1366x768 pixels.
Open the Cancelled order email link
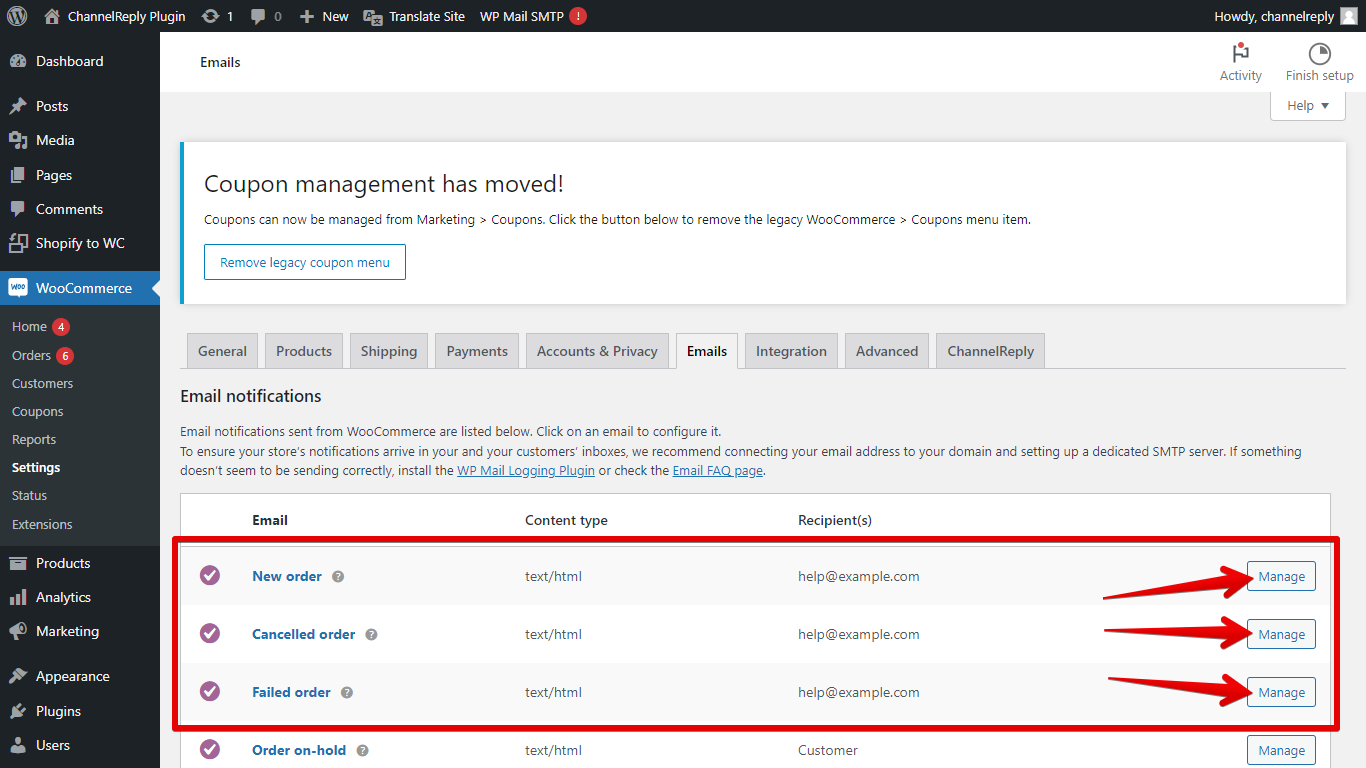[x=304, y=634]
